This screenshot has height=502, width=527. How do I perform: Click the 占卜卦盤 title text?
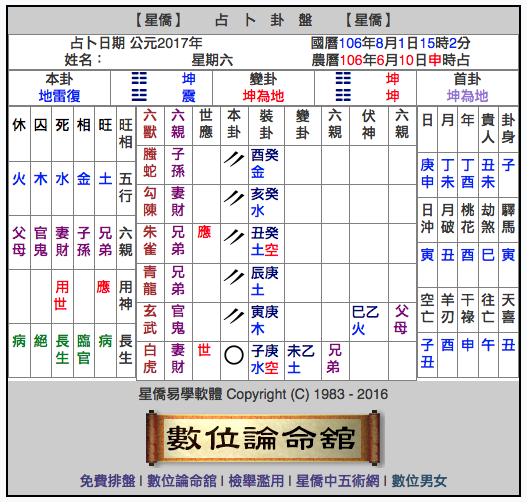[x=264, y=20]
